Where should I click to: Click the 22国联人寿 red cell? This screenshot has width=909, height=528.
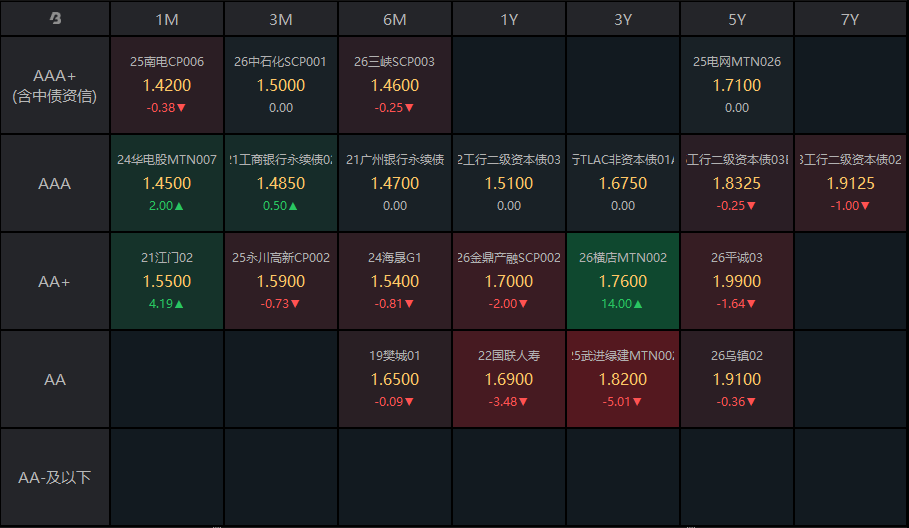pyautogui.click(x=509, y=379)
